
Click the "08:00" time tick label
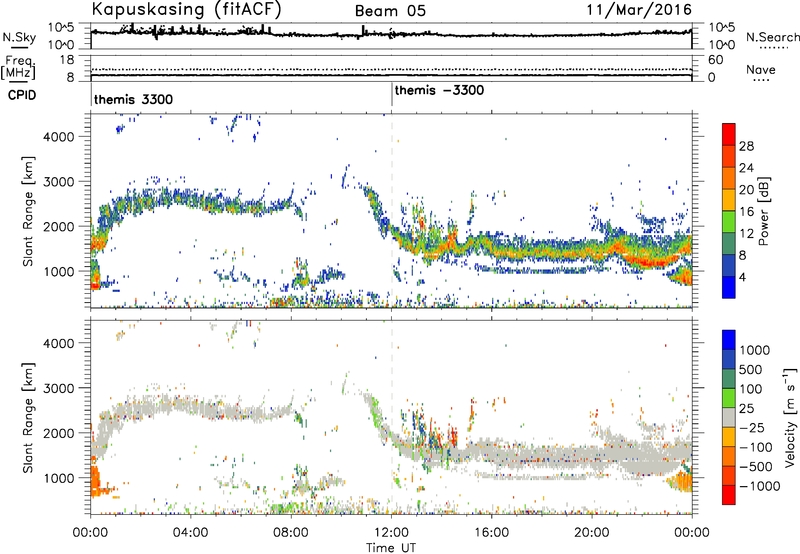coord(291,533)
